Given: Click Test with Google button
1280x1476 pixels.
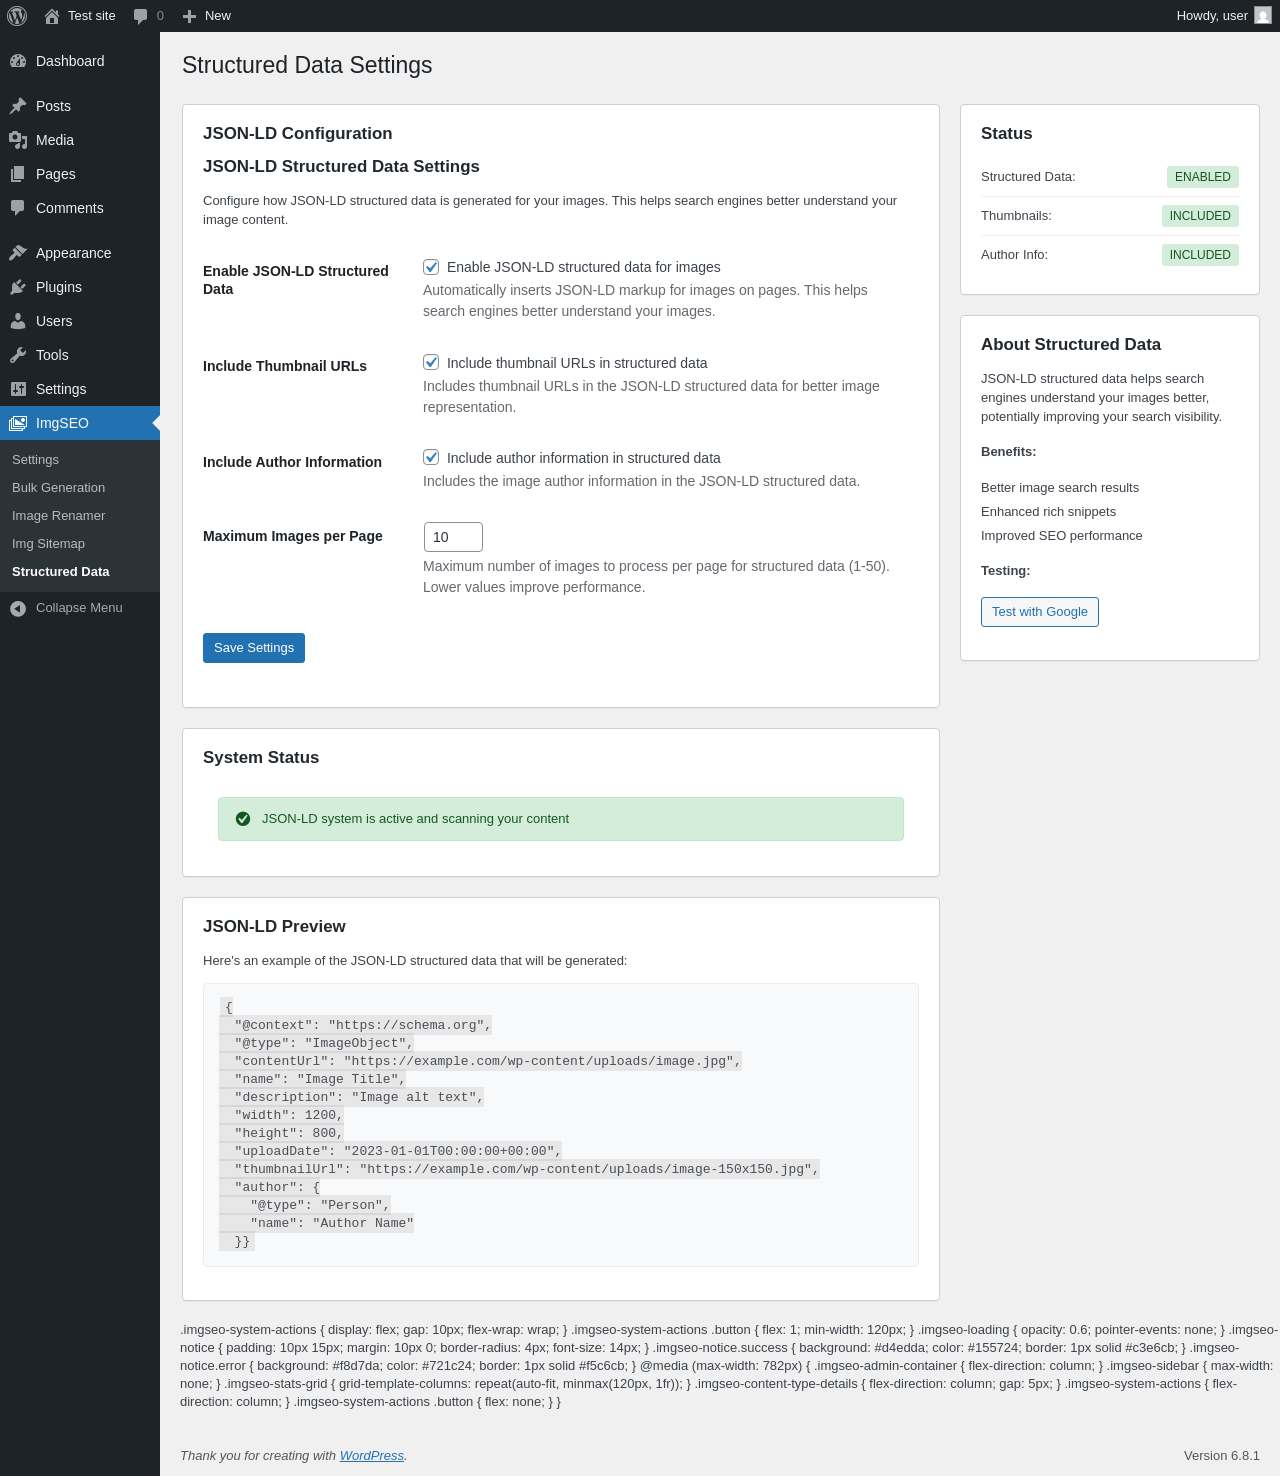Looking at the screenshot, I should pyautogui.click(x=1040, y=612).
